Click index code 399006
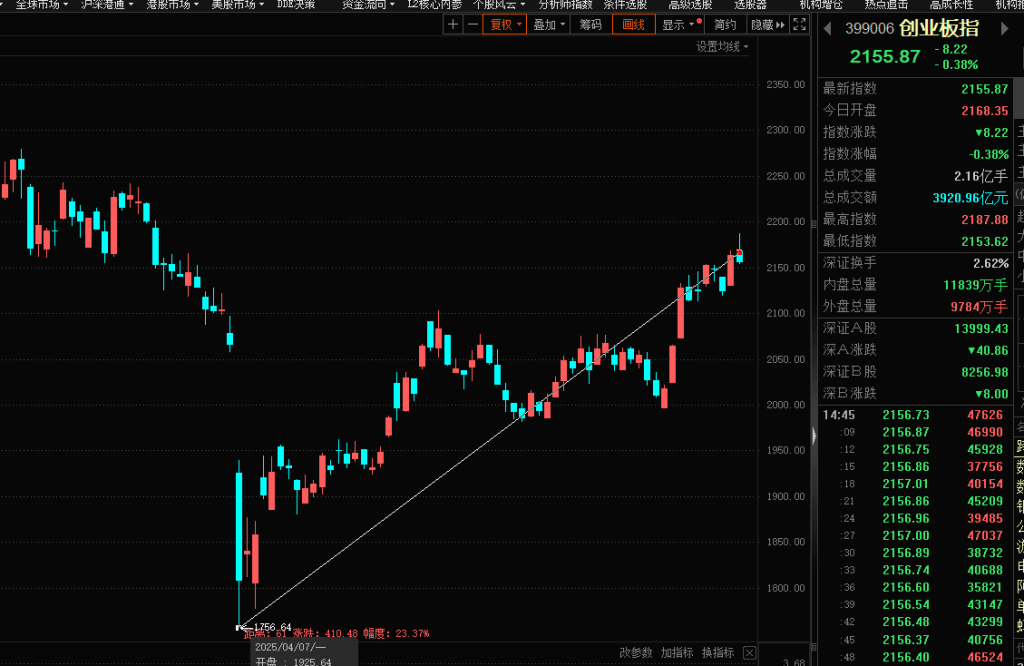This screenshot has width=1024, height=666. pos(869,29)
